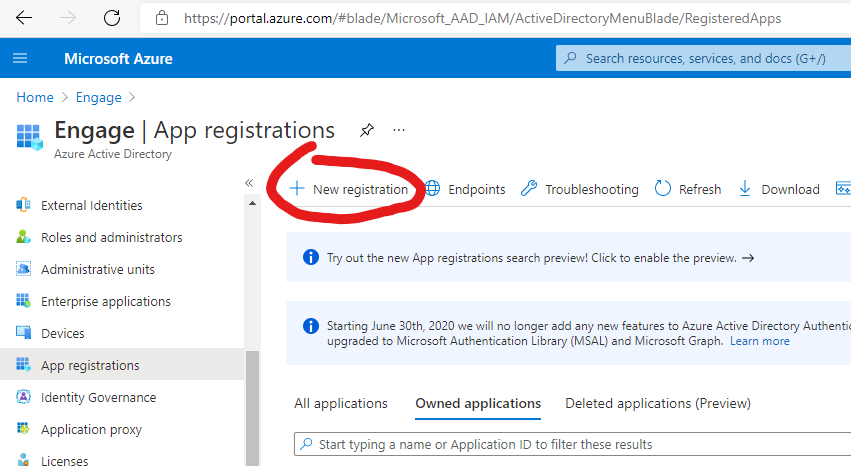Reload the page with browser refresh icon
The height and width of the screenshot is (466, 851).
coord(112,18)
